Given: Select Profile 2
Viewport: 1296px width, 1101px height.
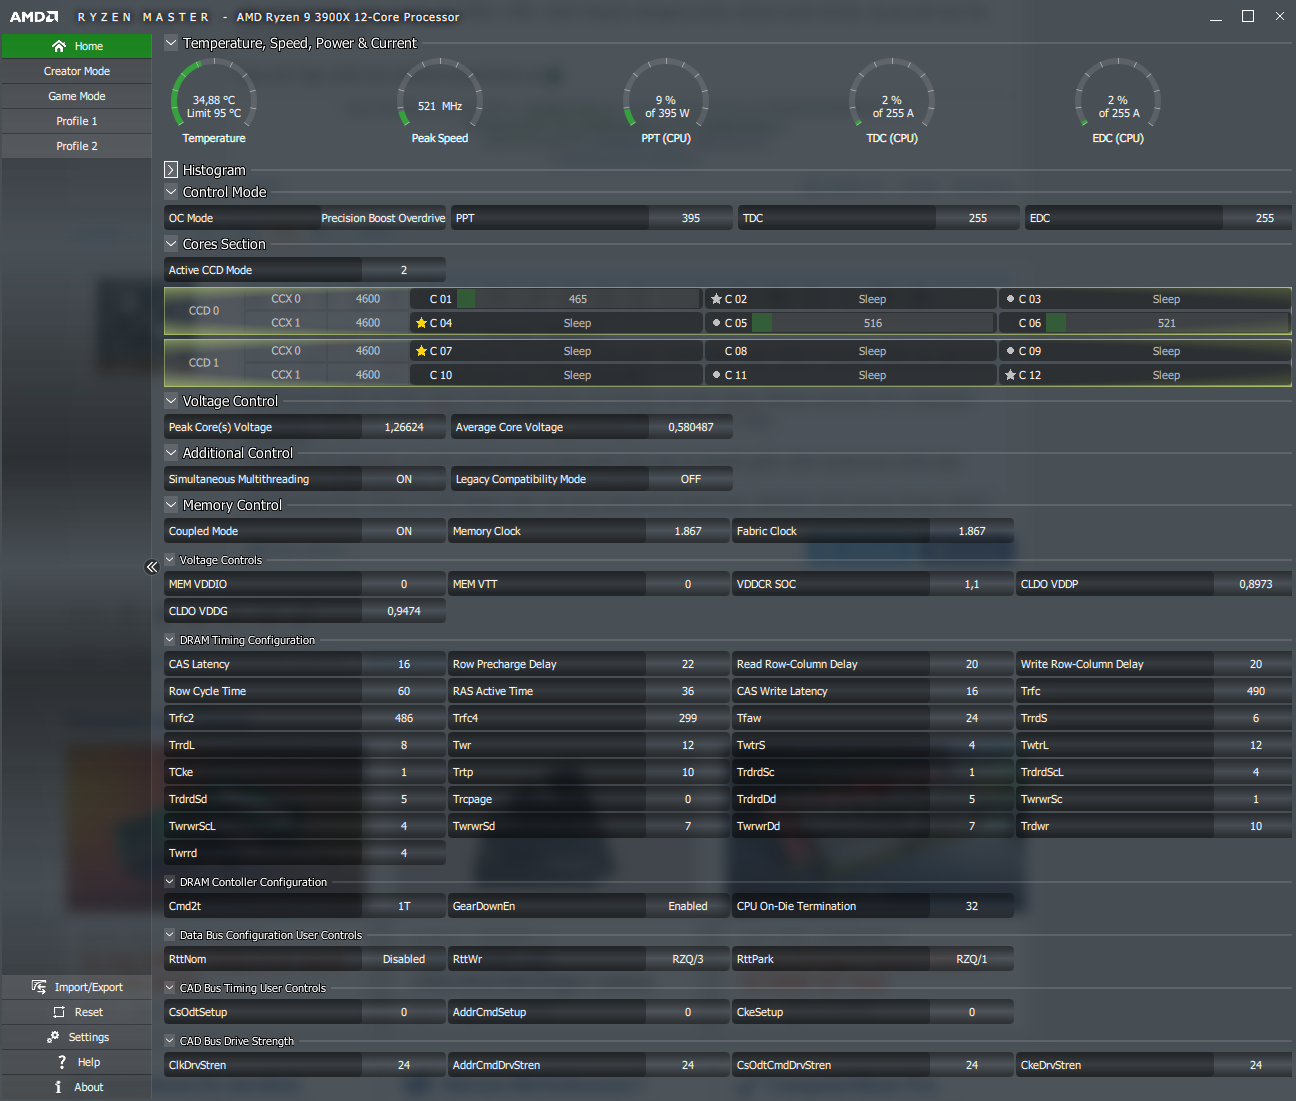Looking at the screenshot, I should (77, 146).
